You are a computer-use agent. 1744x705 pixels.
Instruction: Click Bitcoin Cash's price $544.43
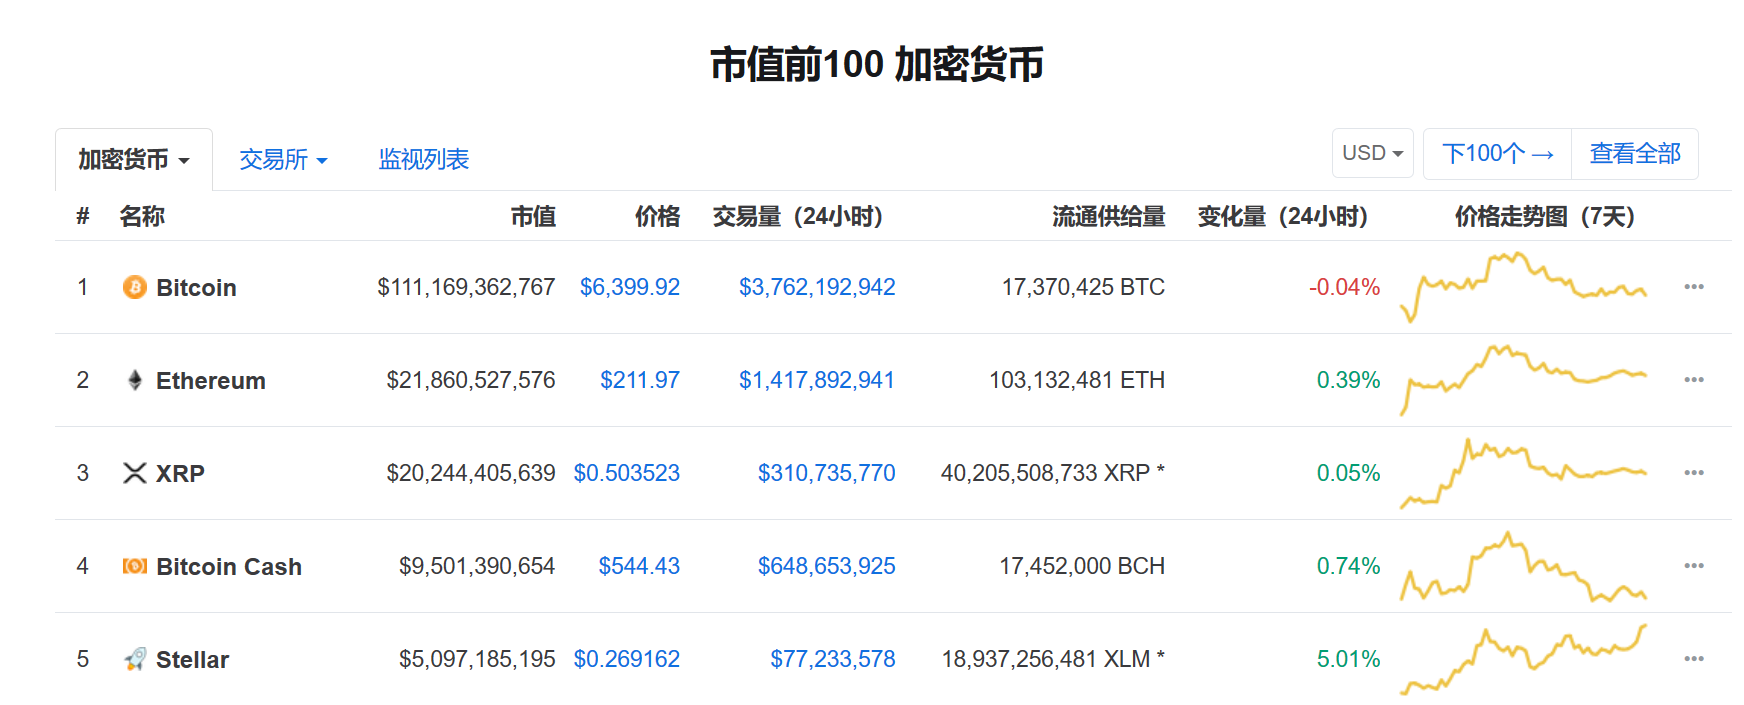point(639,566)
